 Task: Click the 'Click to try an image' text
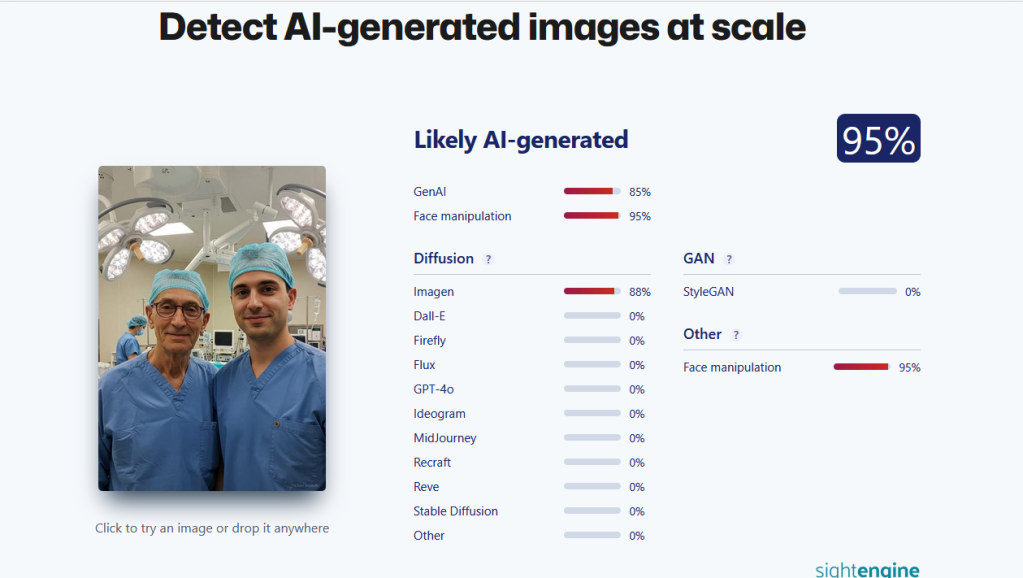(x=212, y=528)
